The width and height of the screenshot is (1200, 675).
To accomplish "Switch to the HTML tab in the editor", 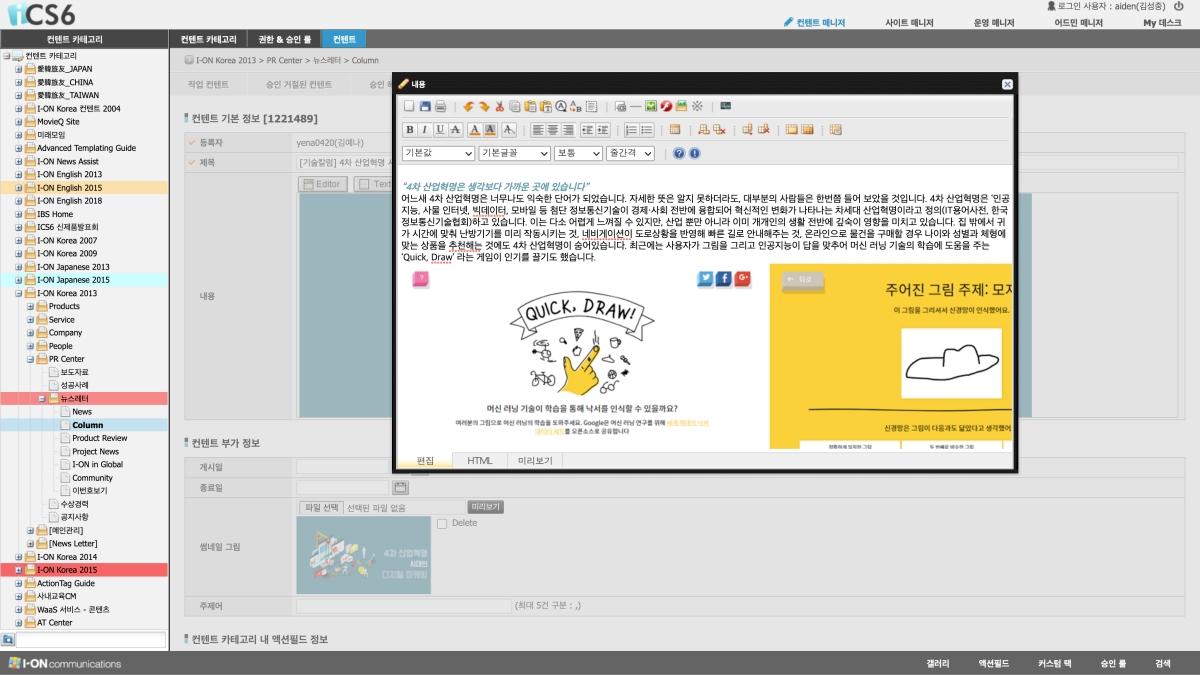I will (x=480, y=460).
